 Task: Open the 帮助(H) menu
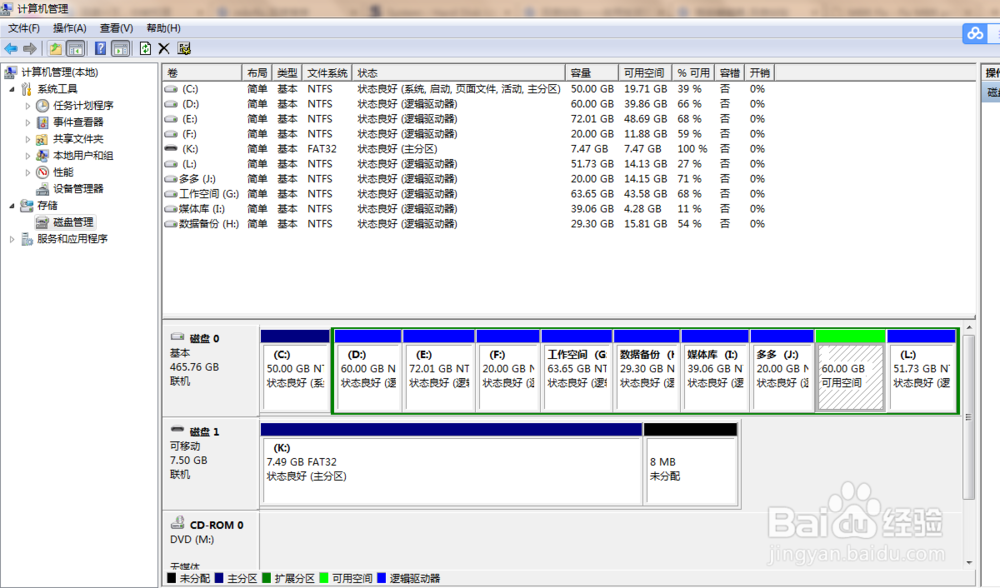(x=163, y=28)
